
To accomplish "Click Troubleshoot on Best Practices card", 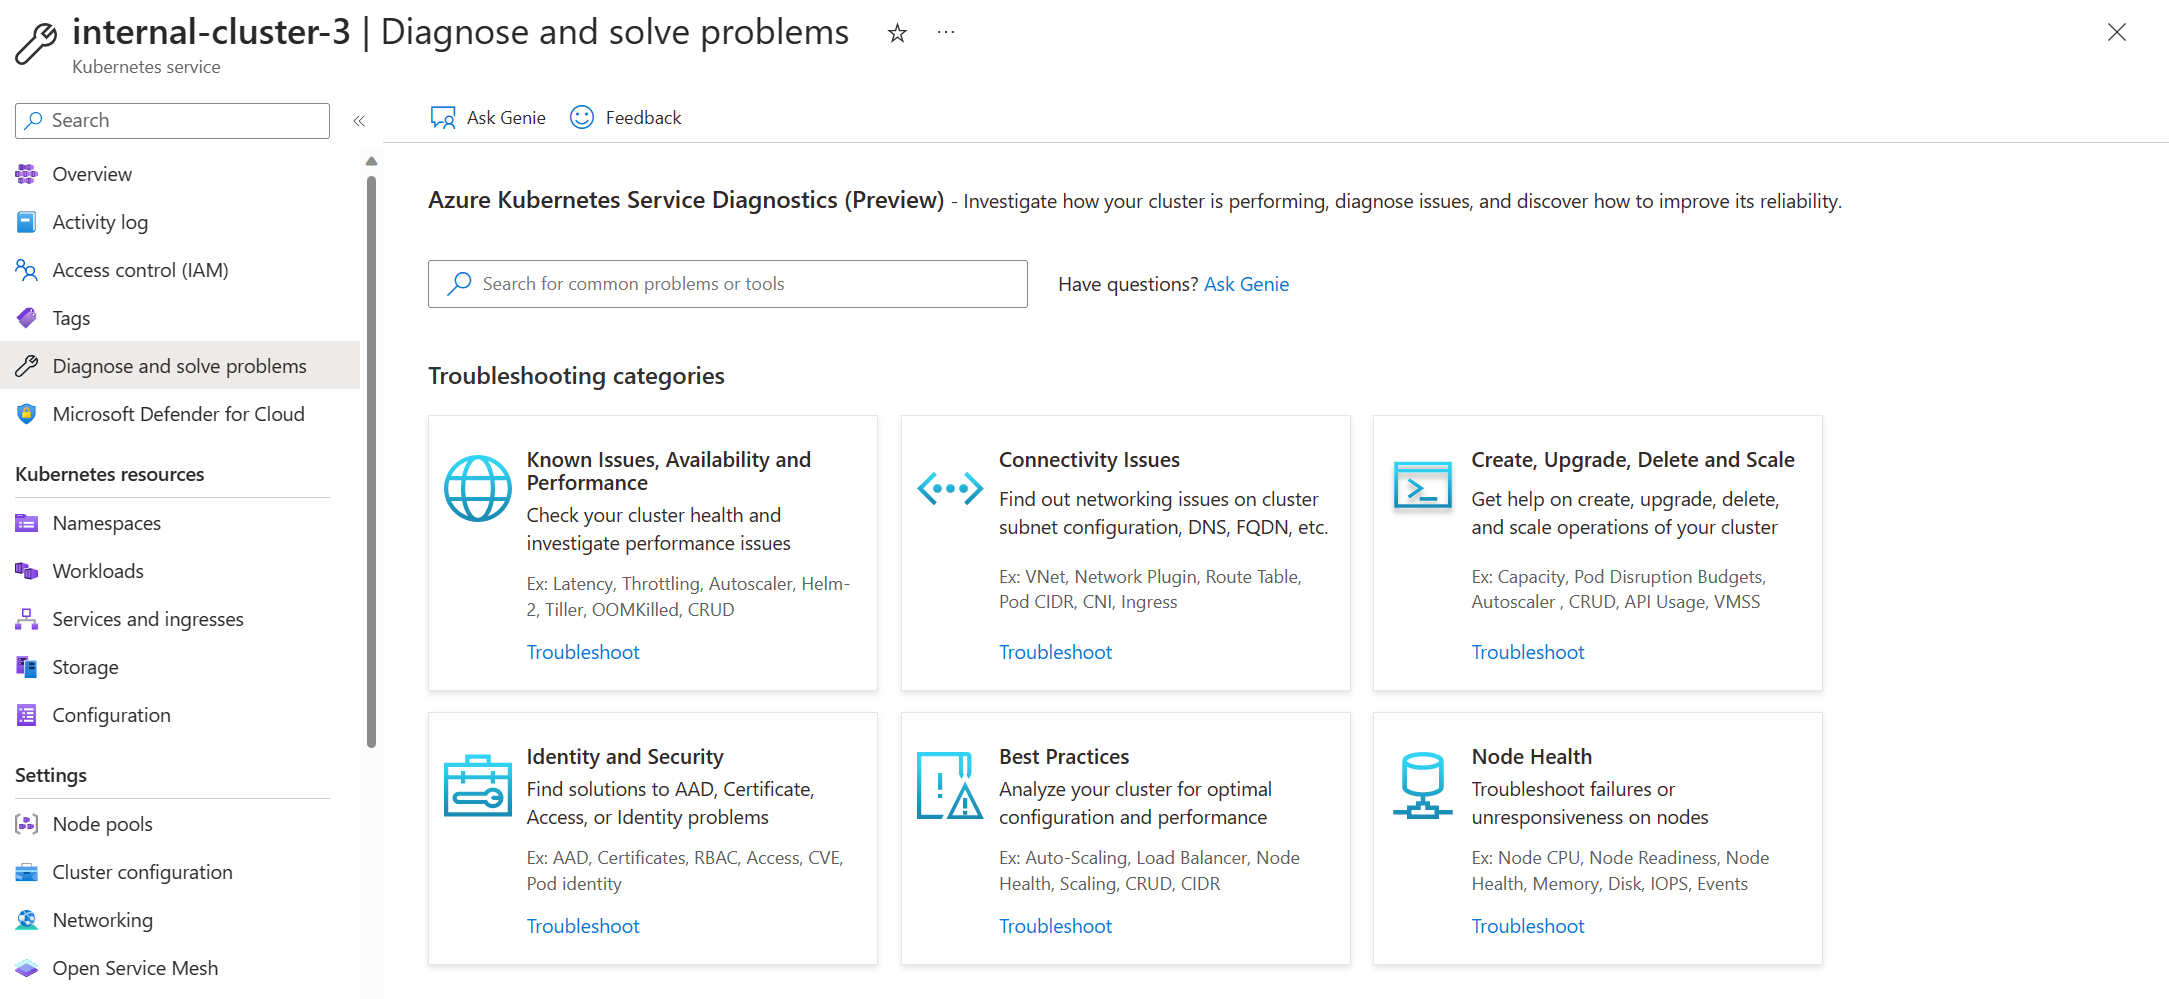I will pyautogui.click(x=1055, y=925).
